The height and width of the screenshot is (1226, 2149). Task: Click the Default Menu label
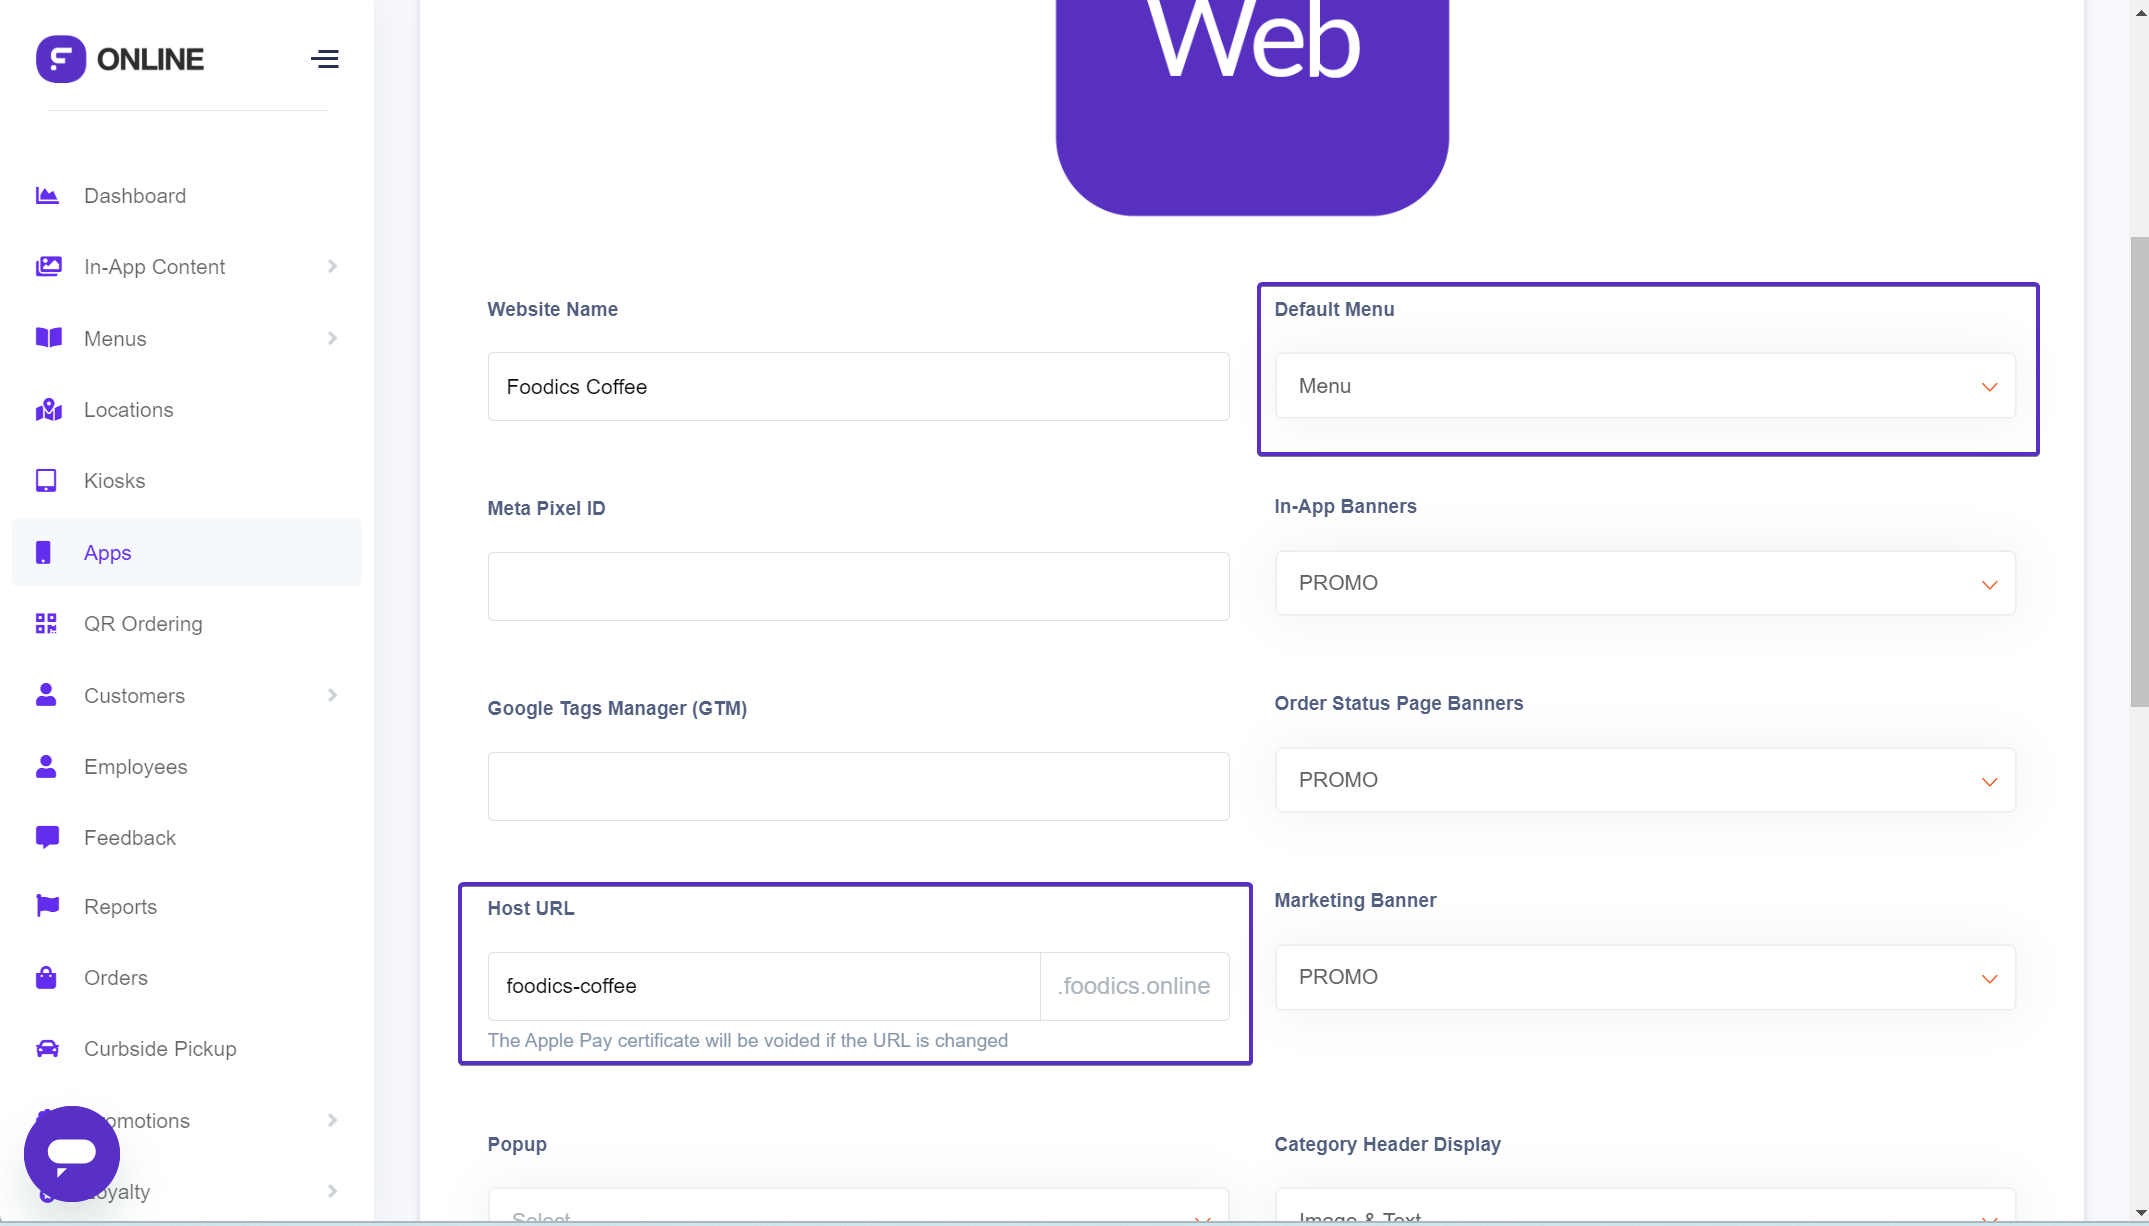(x=1334, y=309)
